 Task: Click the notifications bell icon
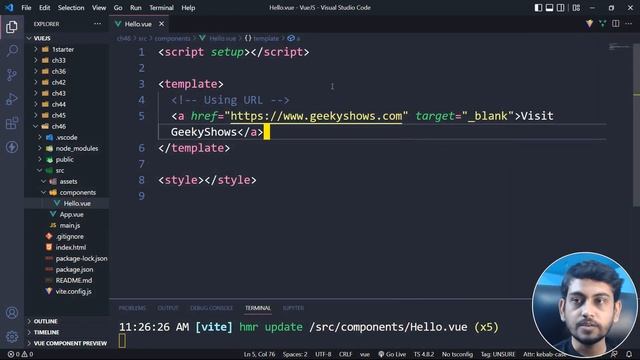point(629,354)
